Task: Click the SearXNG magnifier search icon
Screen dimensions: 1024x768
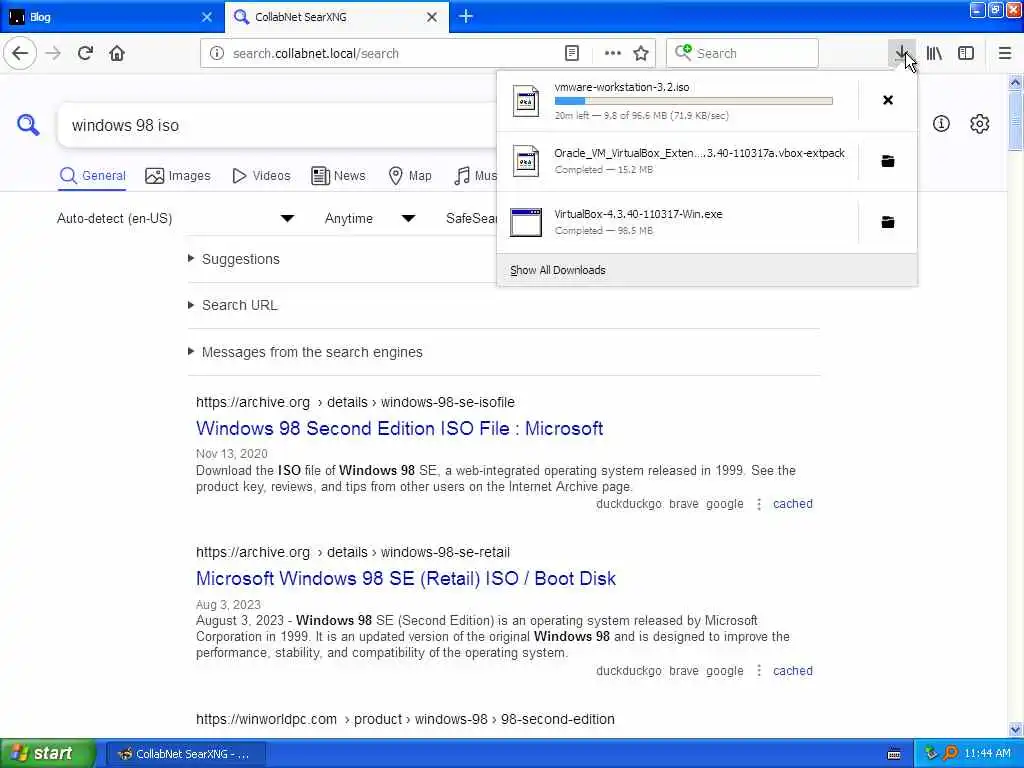Action: (28, 124)
